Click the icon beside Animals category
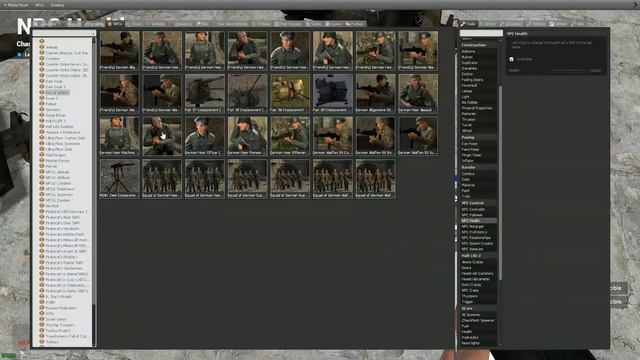This screenshot has height=360, width=640. tap(42, 47)
